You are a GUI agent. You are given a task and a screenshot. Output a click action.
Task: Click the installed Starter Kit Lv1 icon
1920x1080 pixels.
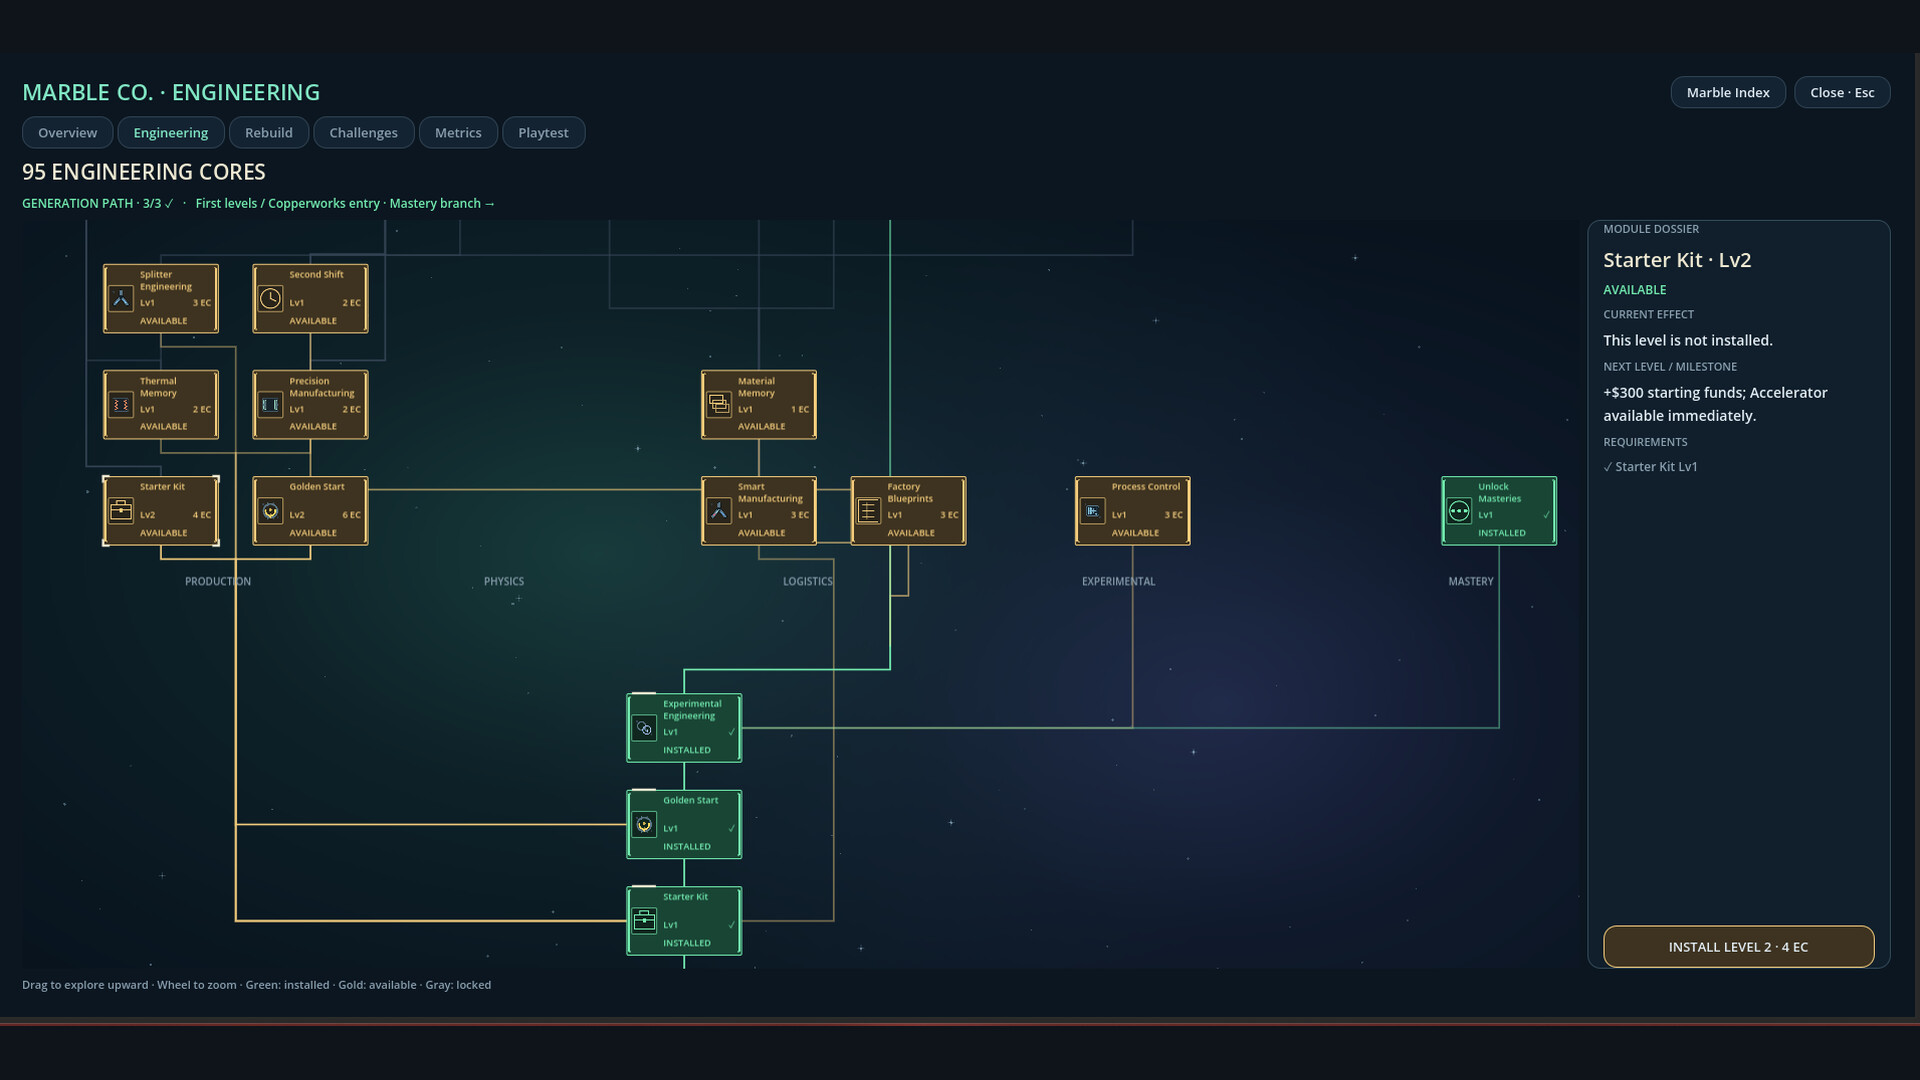coord(644,921)
